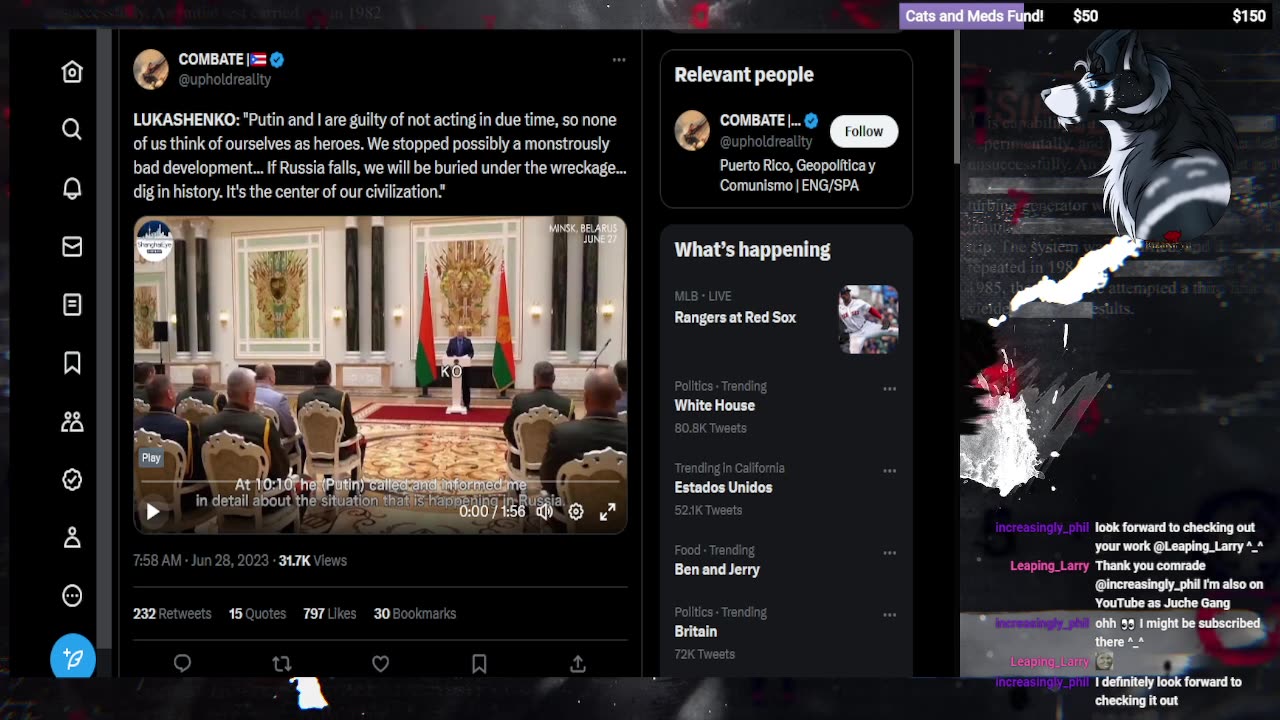
Task: View the 797 Likes list
Action: [329, 614]
